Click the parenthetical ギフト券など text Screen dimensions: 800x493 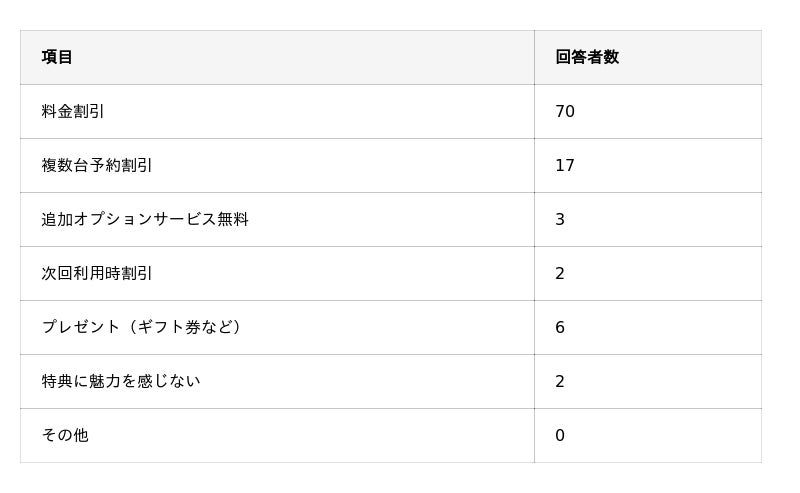[x=187, y=327]
